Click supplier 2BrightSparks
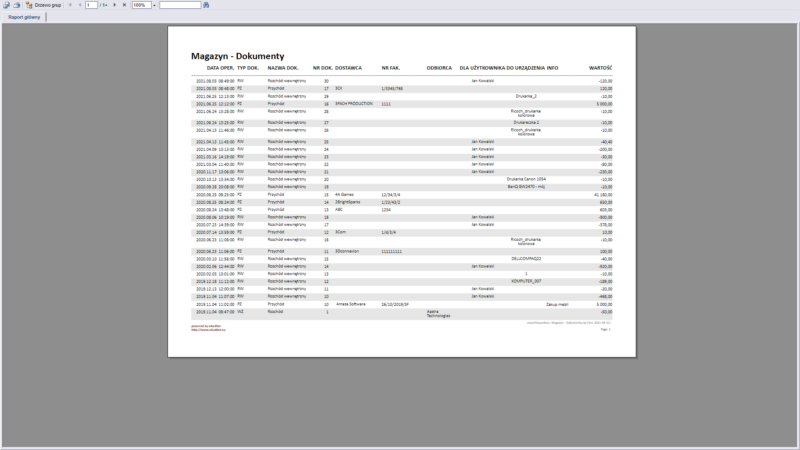The image size is (800, 450). tap(347, 202)
